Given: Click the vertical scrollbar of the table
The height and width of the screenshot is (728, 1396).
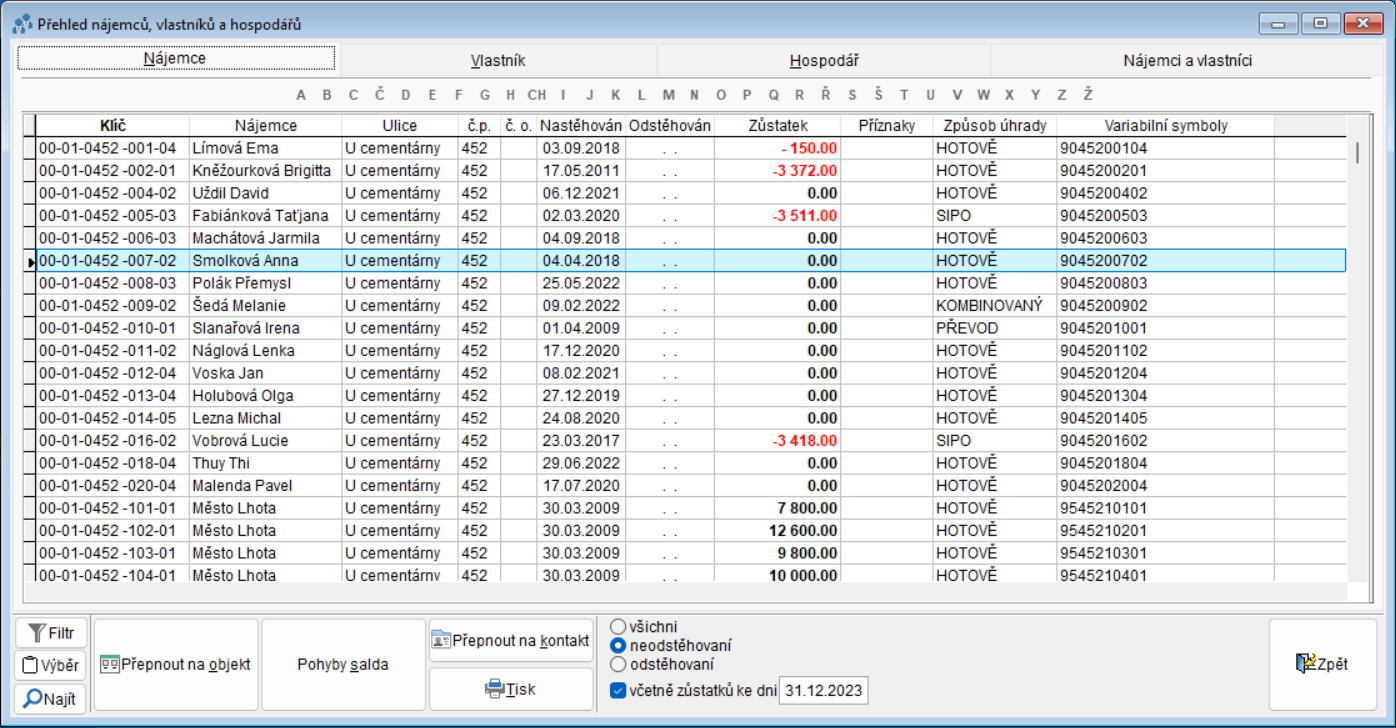Looking at the screenshot, I should click(1356, 350).
